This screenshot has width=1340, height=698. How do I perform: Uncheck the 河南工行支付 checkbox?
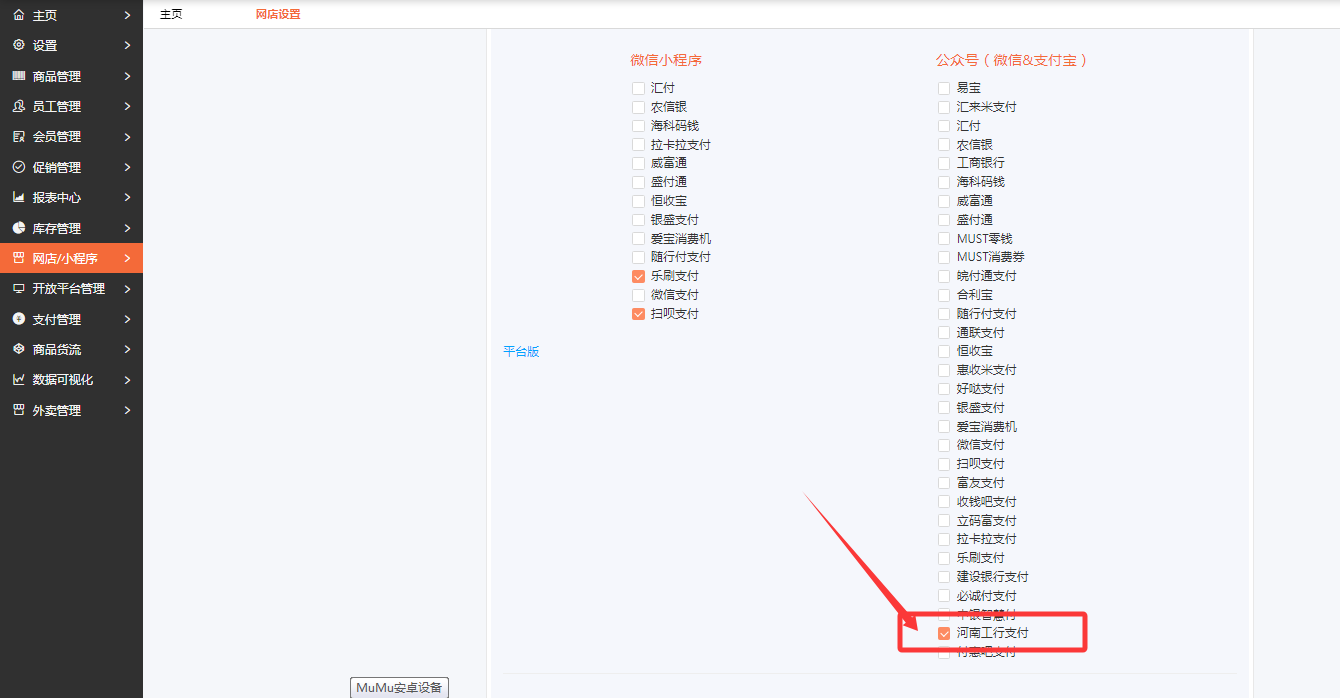pos(944,633)
